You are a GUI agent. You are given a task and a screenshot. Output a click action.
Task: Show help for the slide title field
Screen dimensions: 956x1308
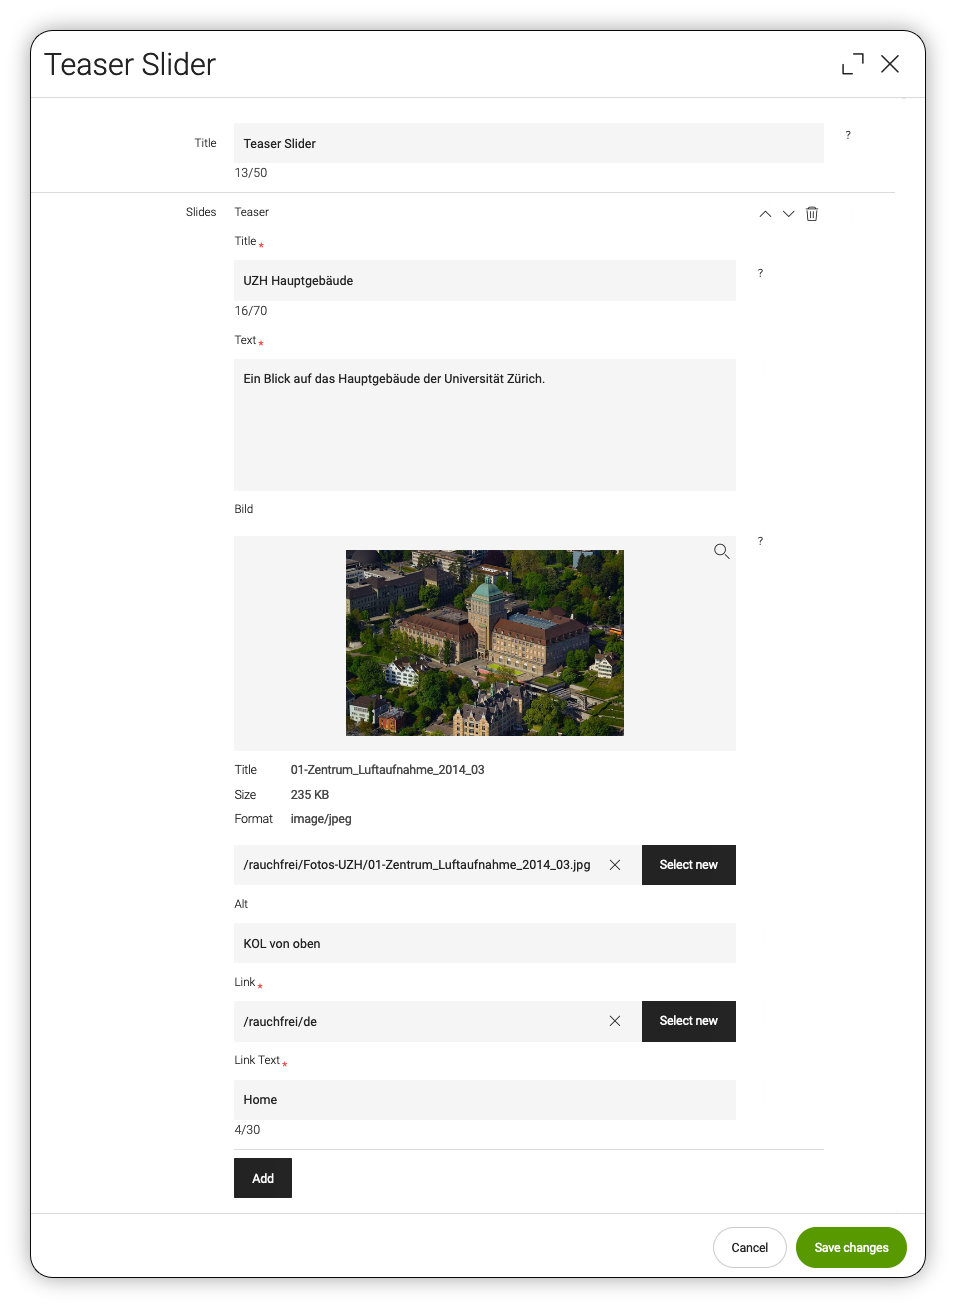(760, 273)
